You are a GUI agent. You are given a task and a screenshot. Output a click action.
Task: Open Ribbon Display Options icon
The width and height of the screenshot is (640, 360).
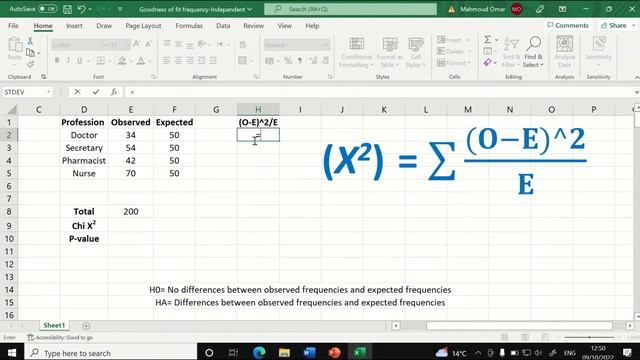pos(562,9)
